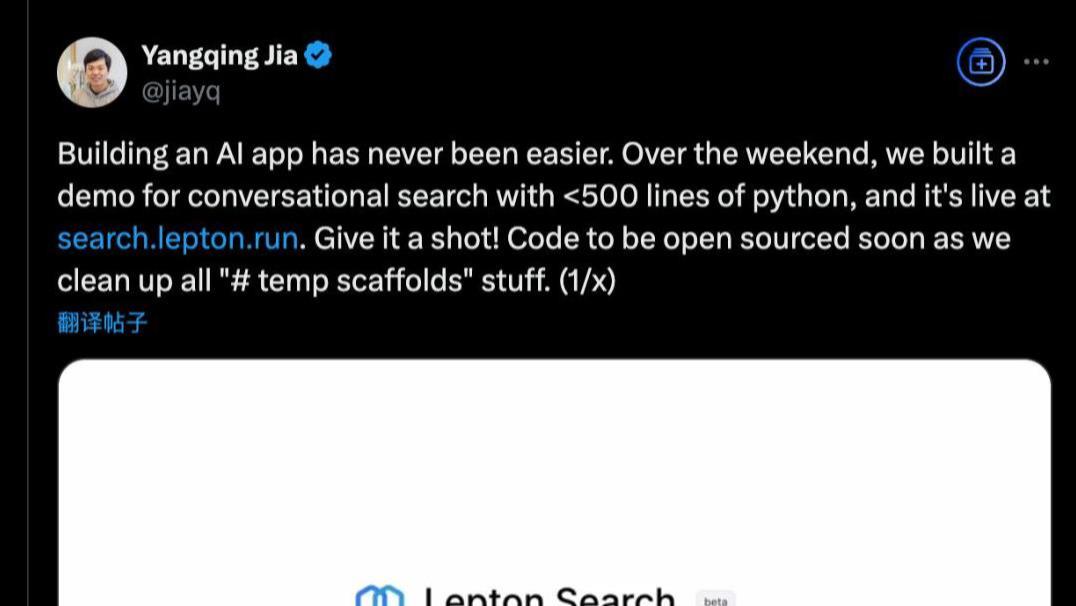This screenshot has width=1076, height=606.
Task: Open Yangqing Jia's profile avatar
Action: tap(92, 72)
